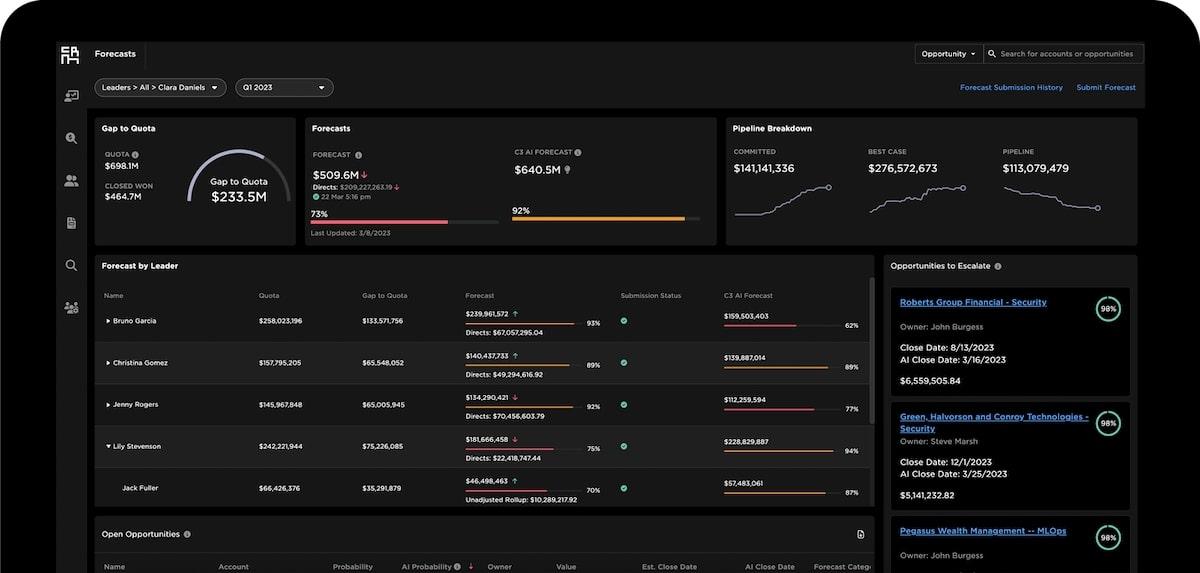
Task: Open the Opportunity search type dropdown
Action: (x=948, y=54)
